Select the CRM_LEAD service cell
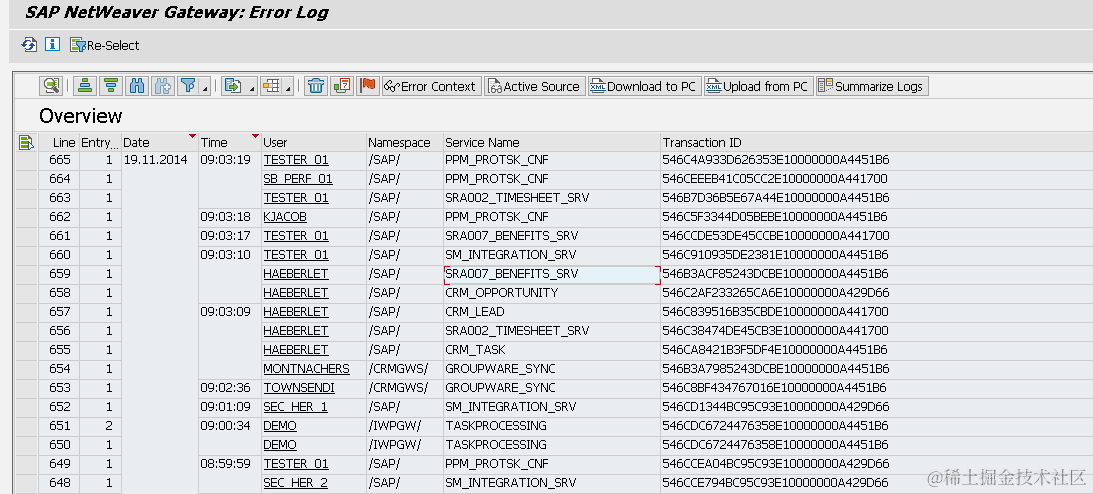The height and width of the screenshot is (494, 1093). (551, 311)
